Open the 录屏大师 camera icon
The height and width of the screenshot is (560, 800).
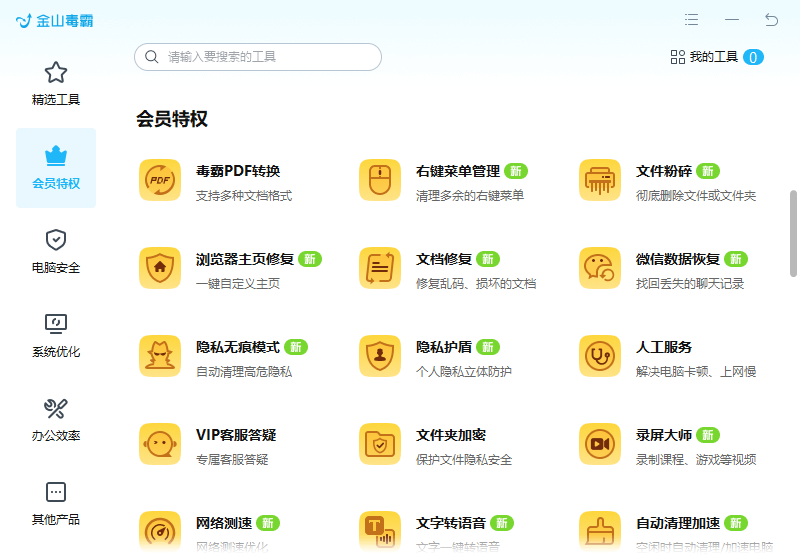(x=600, y=444)
